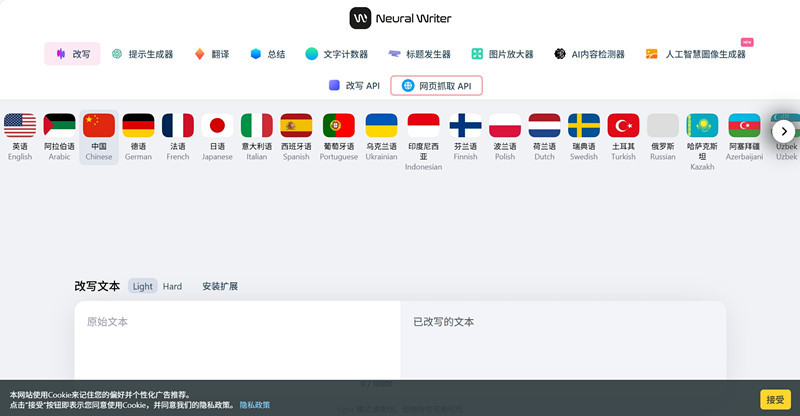Image resolution: width=800 pixels, height=416 pixels.
Task: Click into the 原始文本 input area
Action: tap(237, 340)
